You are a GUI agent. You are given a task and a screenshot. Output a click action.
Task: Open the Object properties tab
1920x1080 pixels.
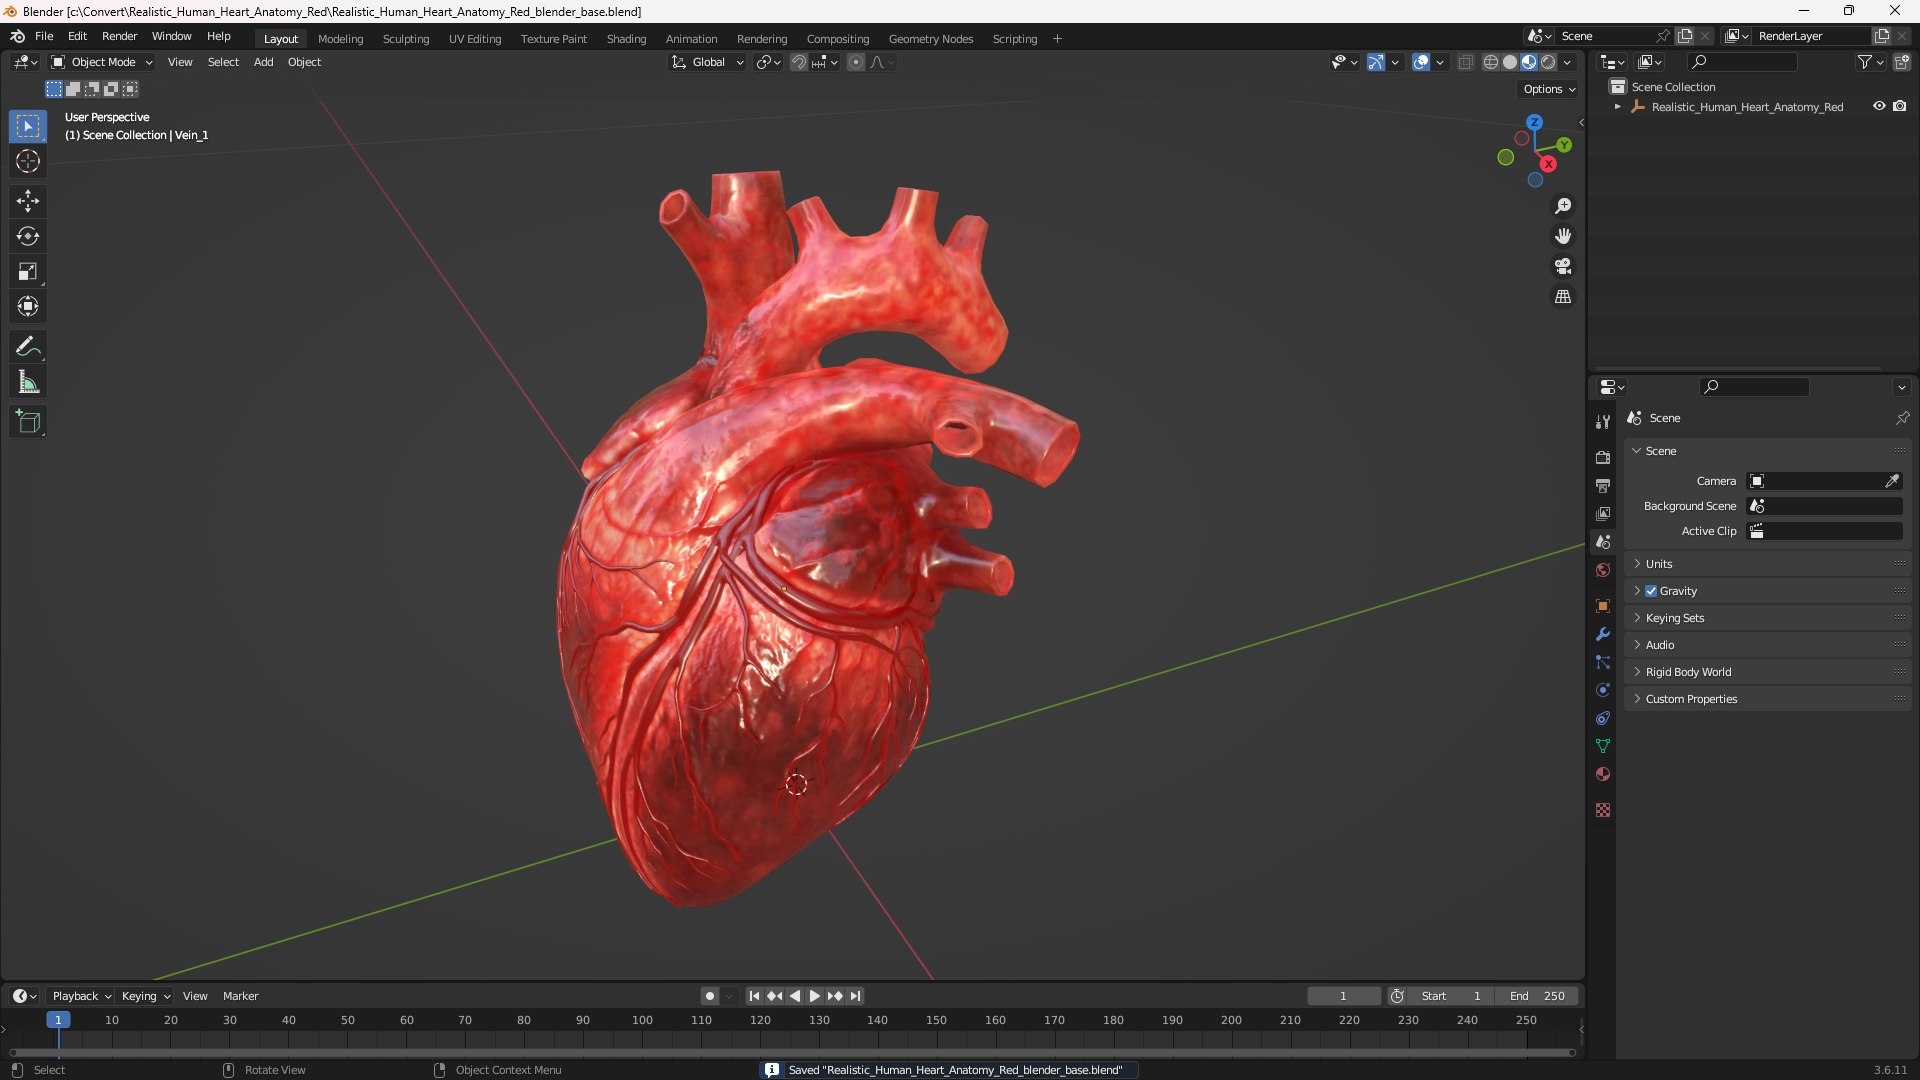(1603, 606)
